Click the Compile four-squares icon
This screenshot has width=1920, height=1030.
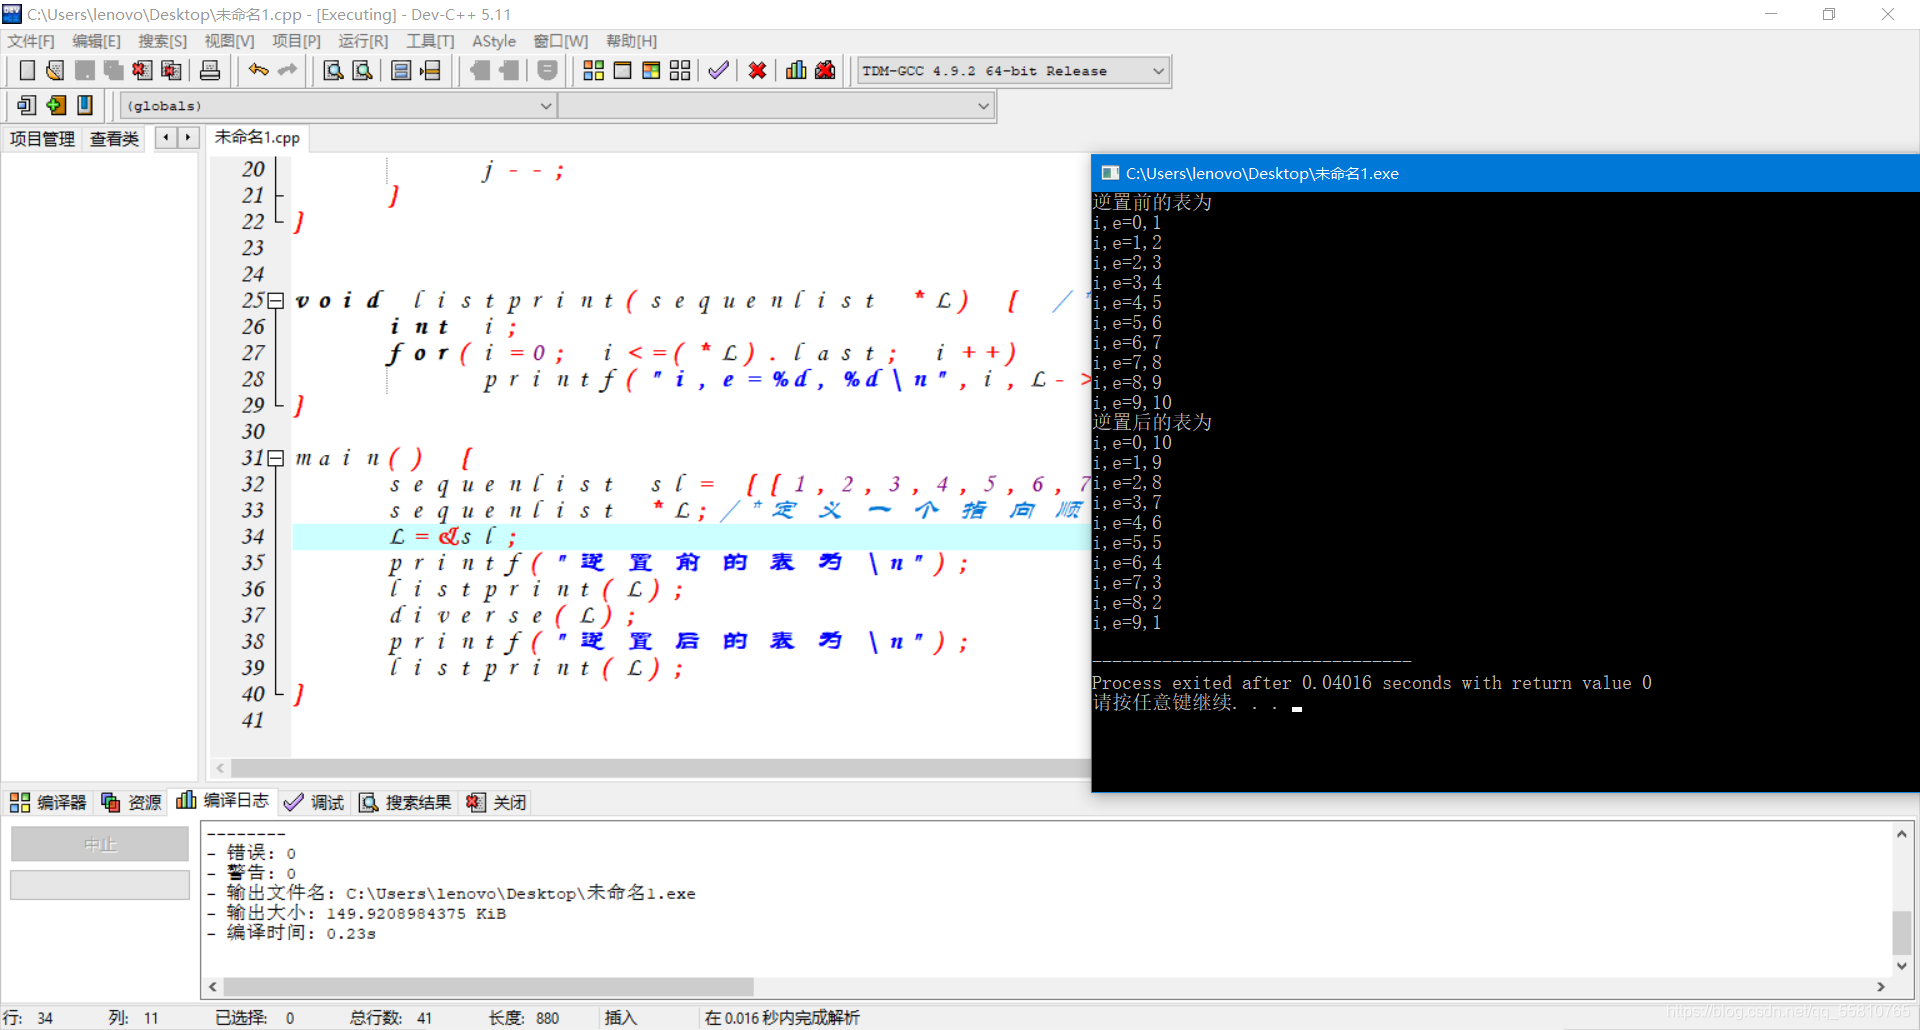[593, 71]
